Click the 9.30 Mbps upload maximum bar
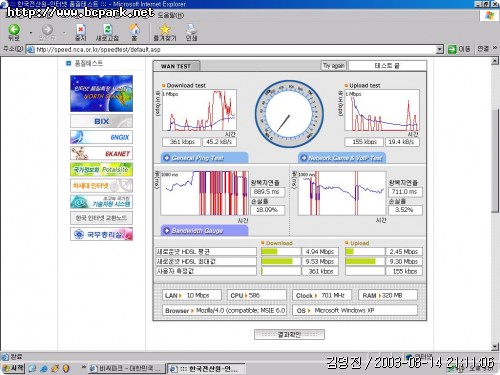This screenshot has height=375, width=500. 365,261
